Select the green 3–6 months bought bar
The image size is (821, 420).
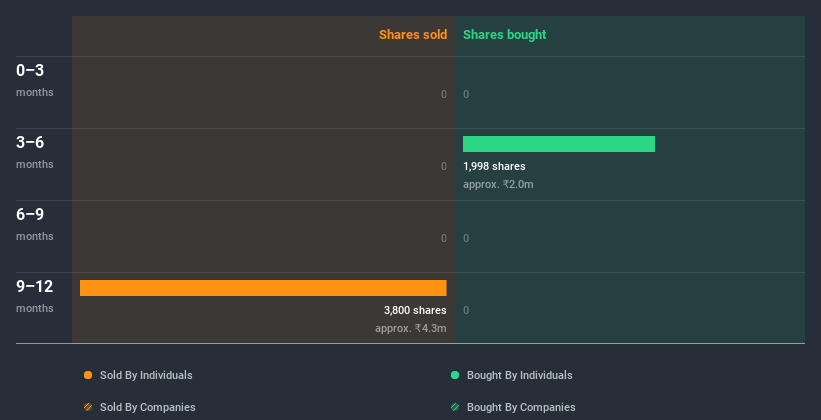pos(559,144)
